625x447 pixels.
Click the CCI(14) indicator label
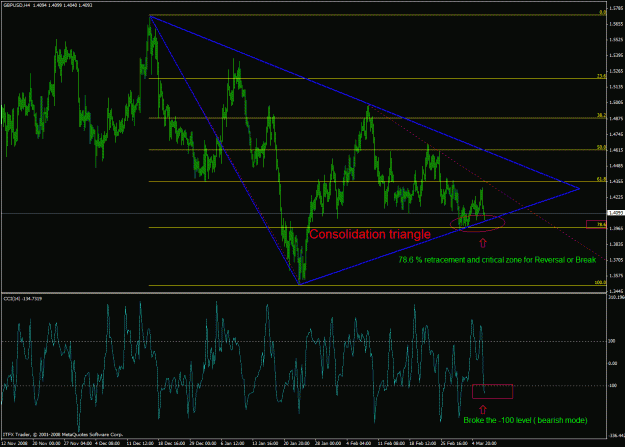pos(23,299)
